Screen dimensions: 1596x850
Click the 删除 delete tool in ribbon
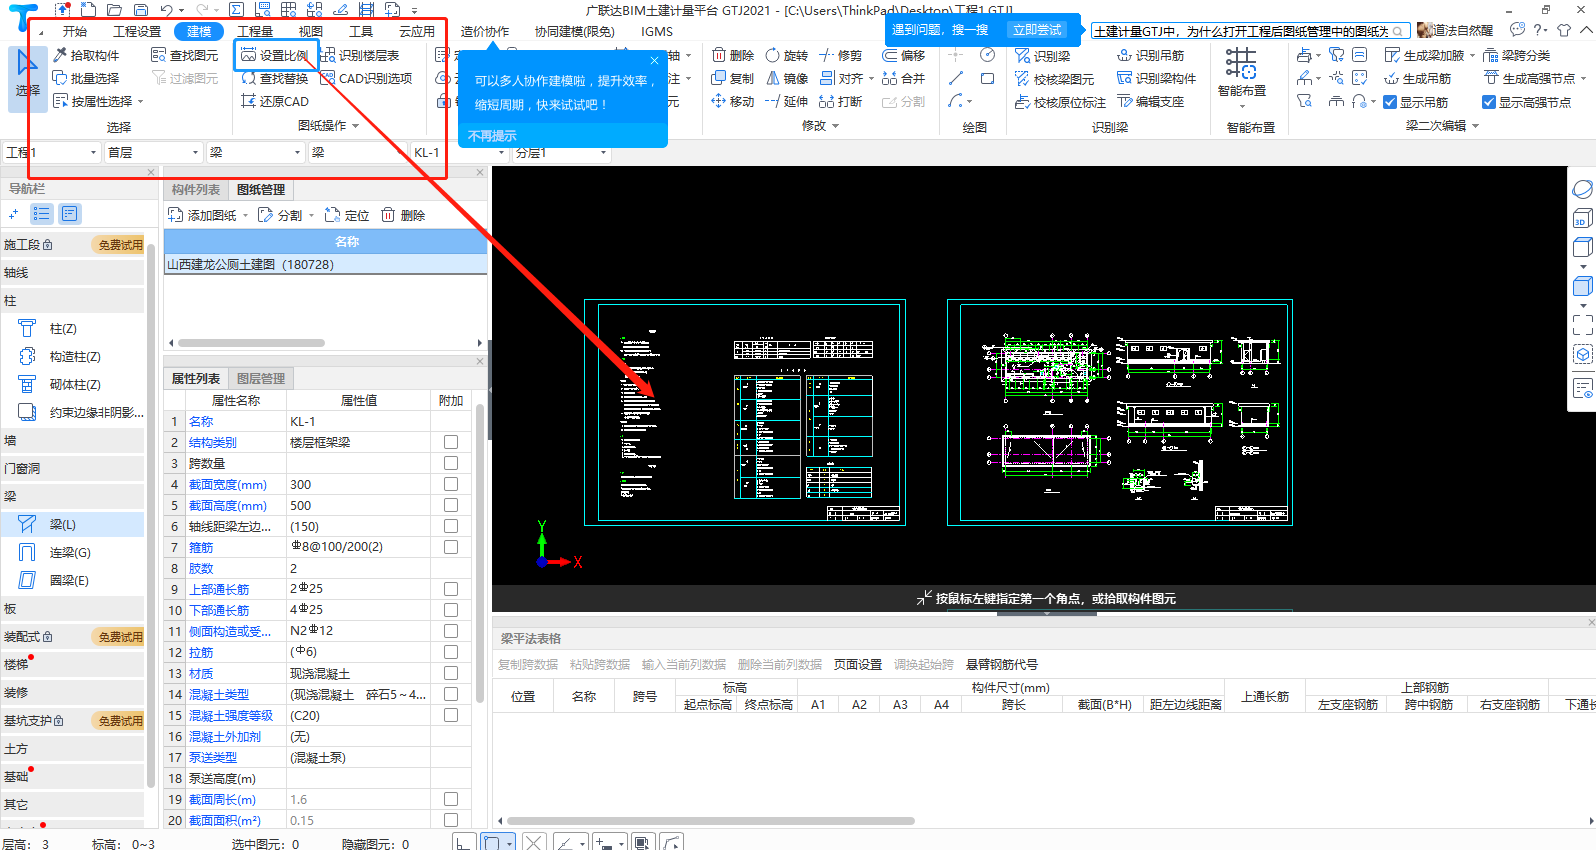(733, 55)
